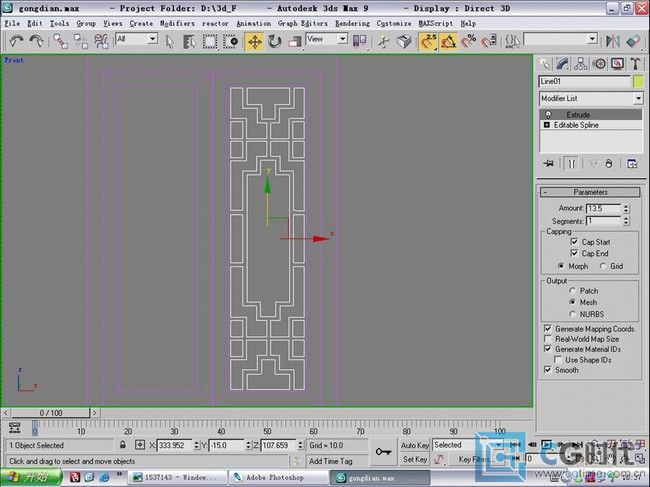The height and width of the screenshot is (487, 650).
Task: Choose the Bind to Space Warp tool
Action: point(101,41)
